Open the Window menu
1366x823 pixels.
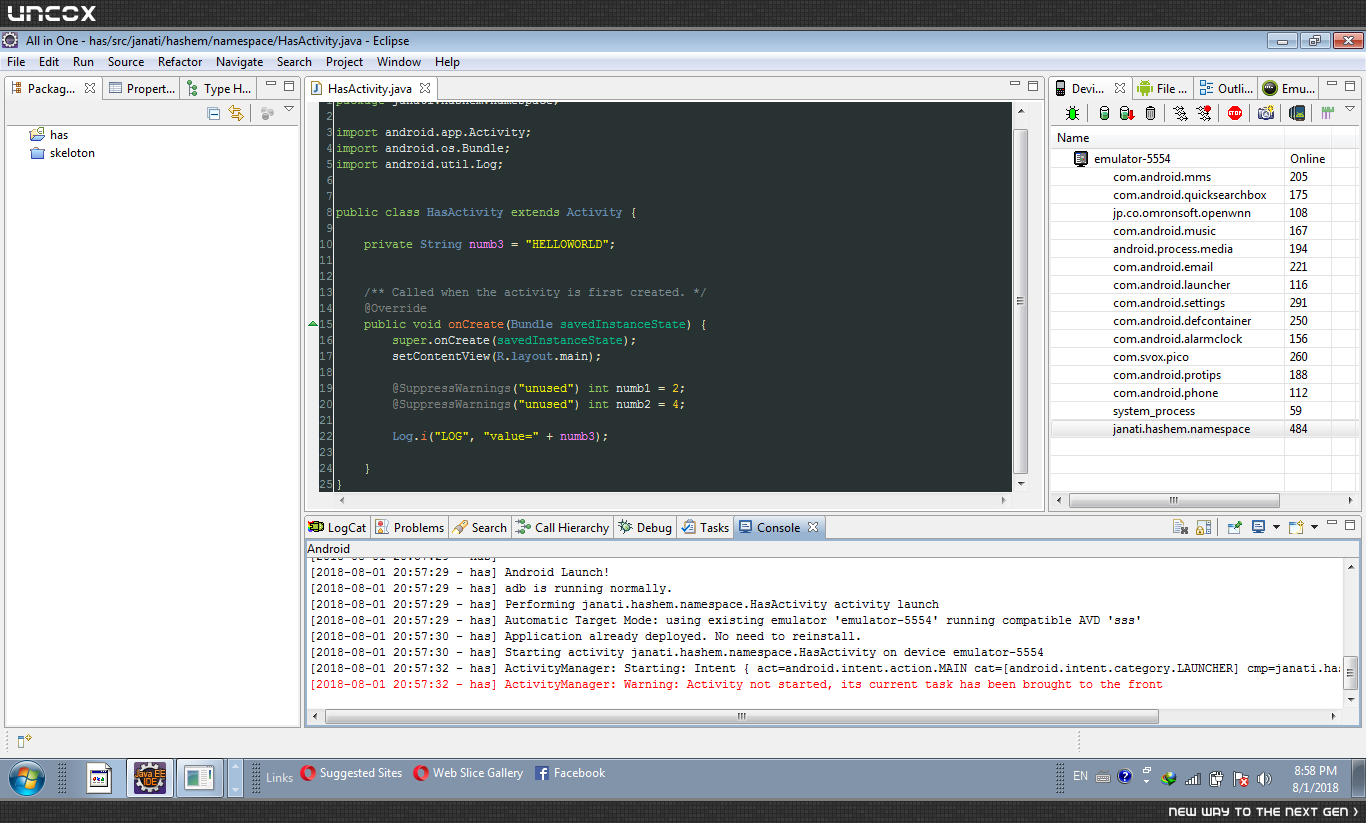(399, 61)
